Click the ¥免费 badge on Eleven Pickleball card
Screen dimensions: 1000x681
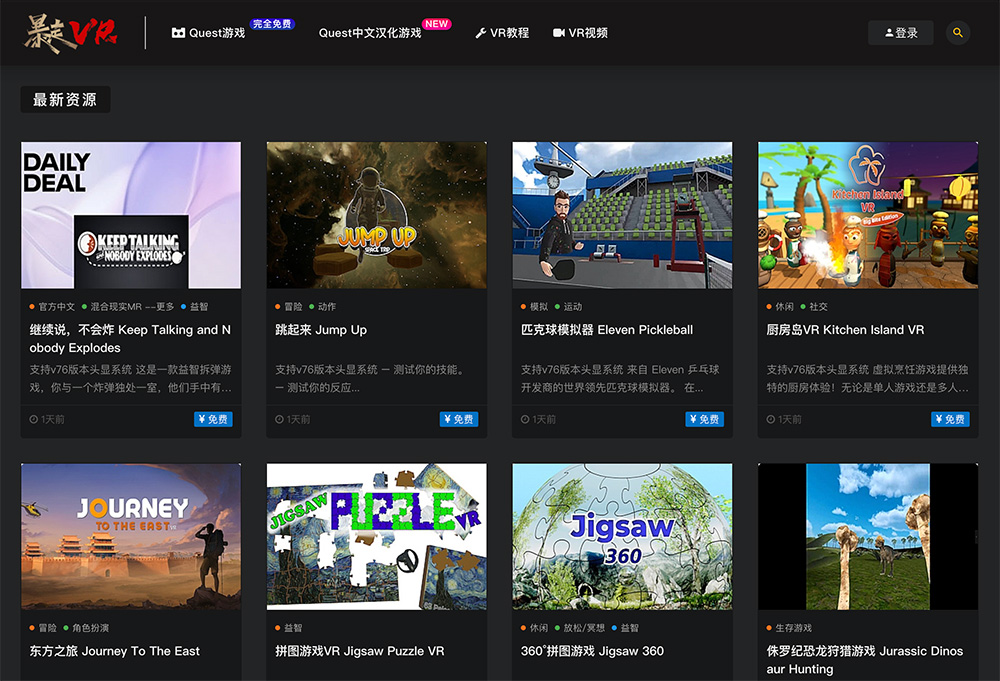coord(704,419)
